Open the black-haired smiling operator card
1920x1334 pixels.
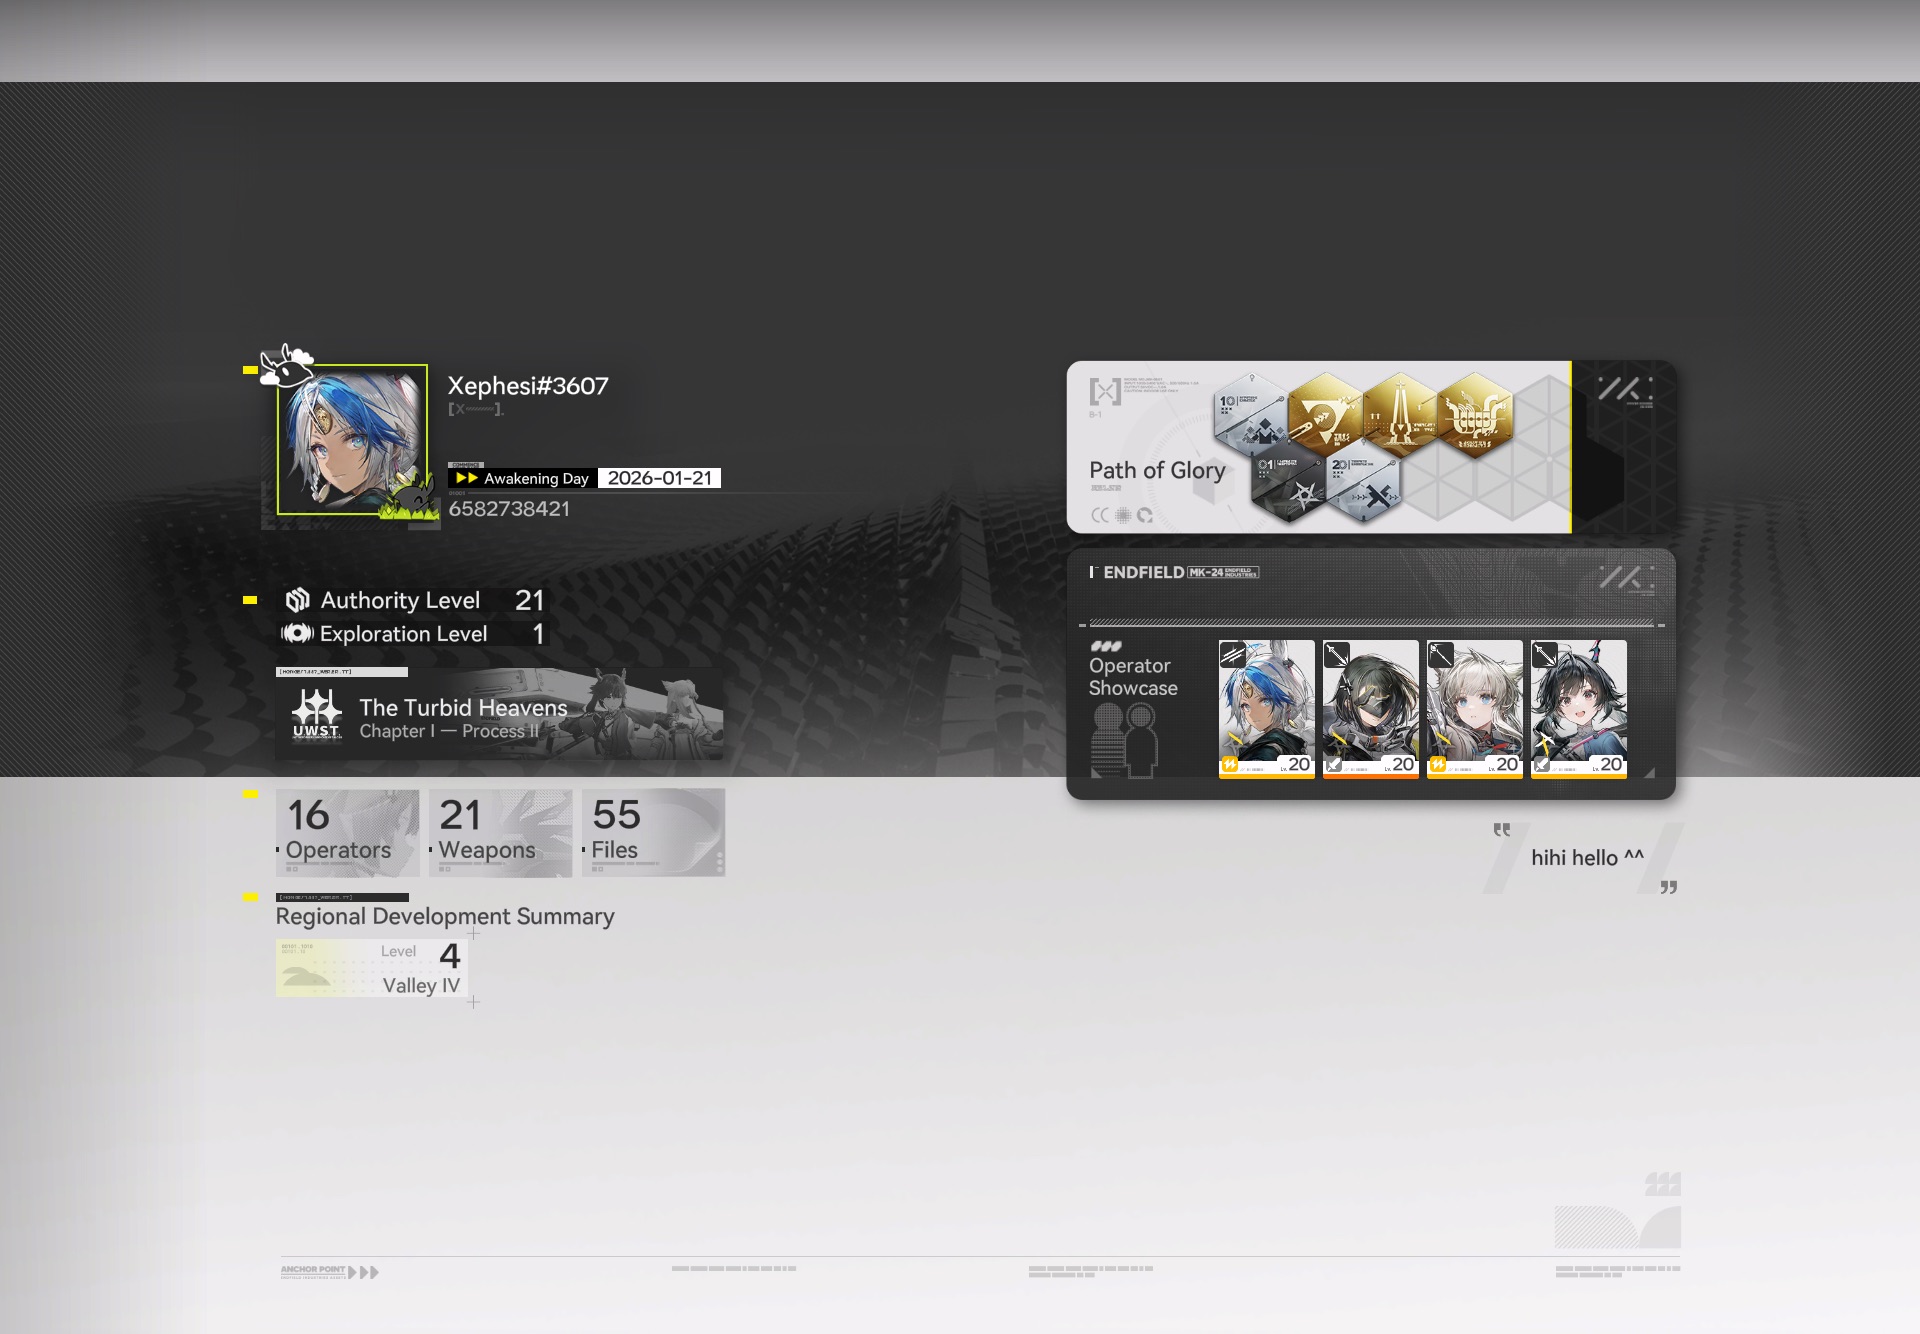[1578, 708]
